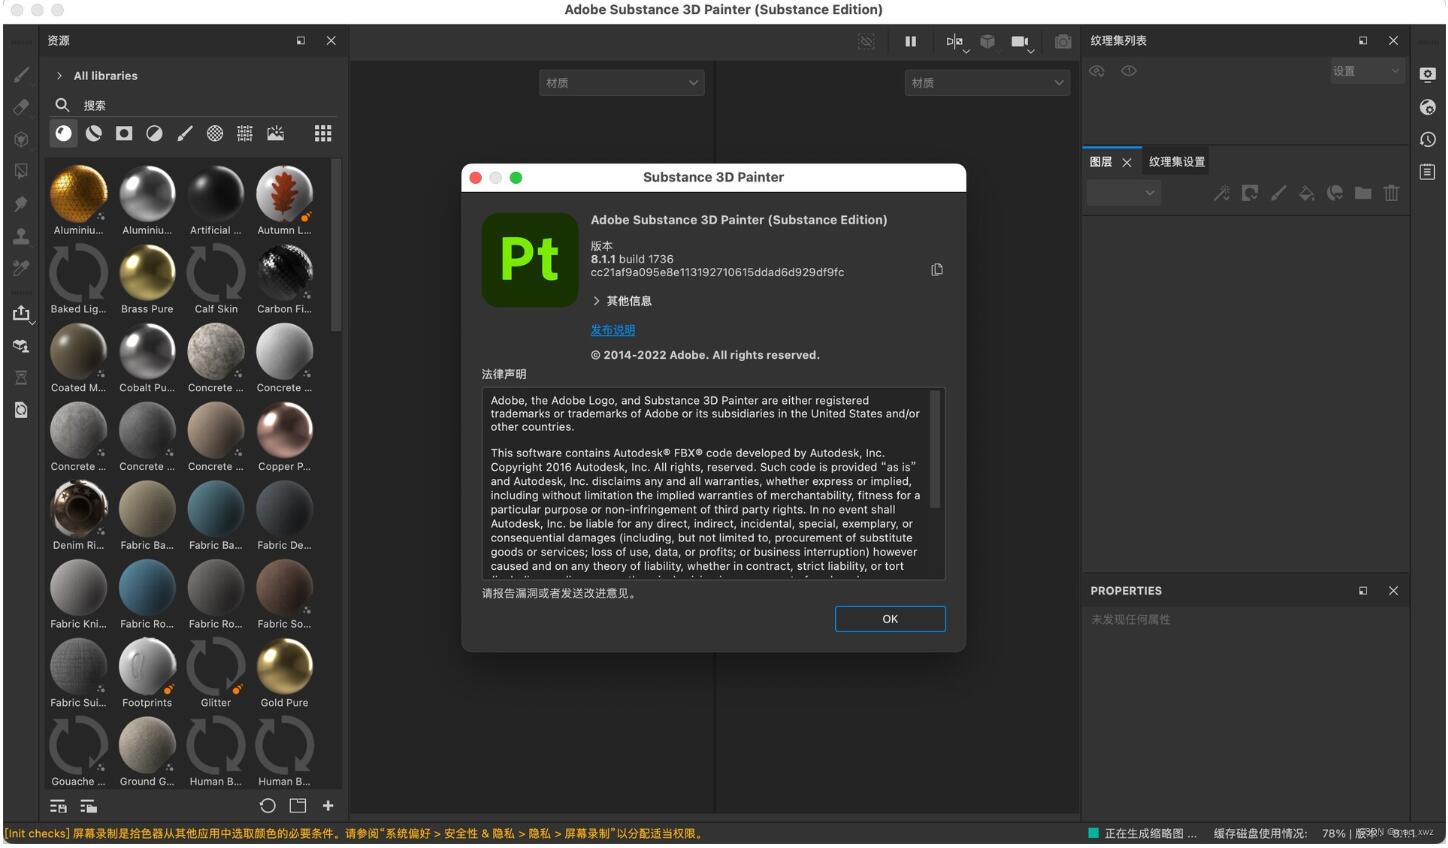Screen dimensions: 1448x848
Task: Undock the PROPERTIES panel
Action: point(1363,591)
